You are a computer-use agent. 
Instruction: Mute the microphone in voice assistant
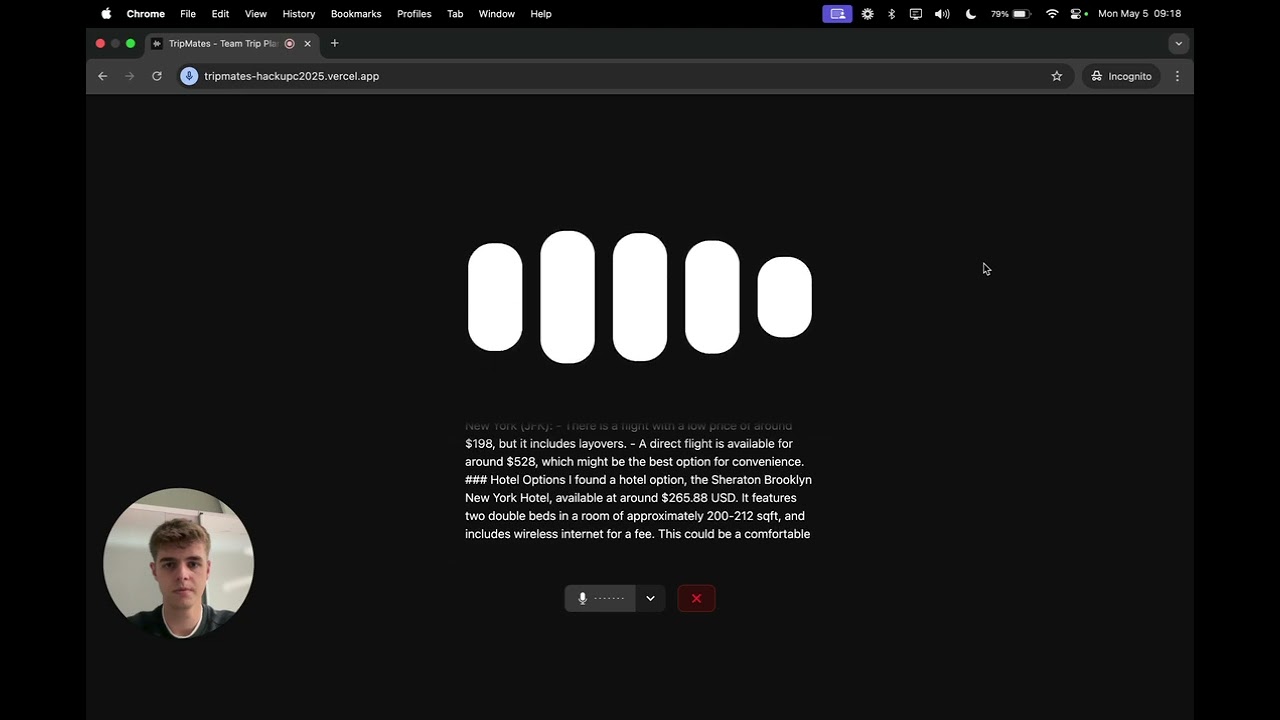click(x=600, y=598)
